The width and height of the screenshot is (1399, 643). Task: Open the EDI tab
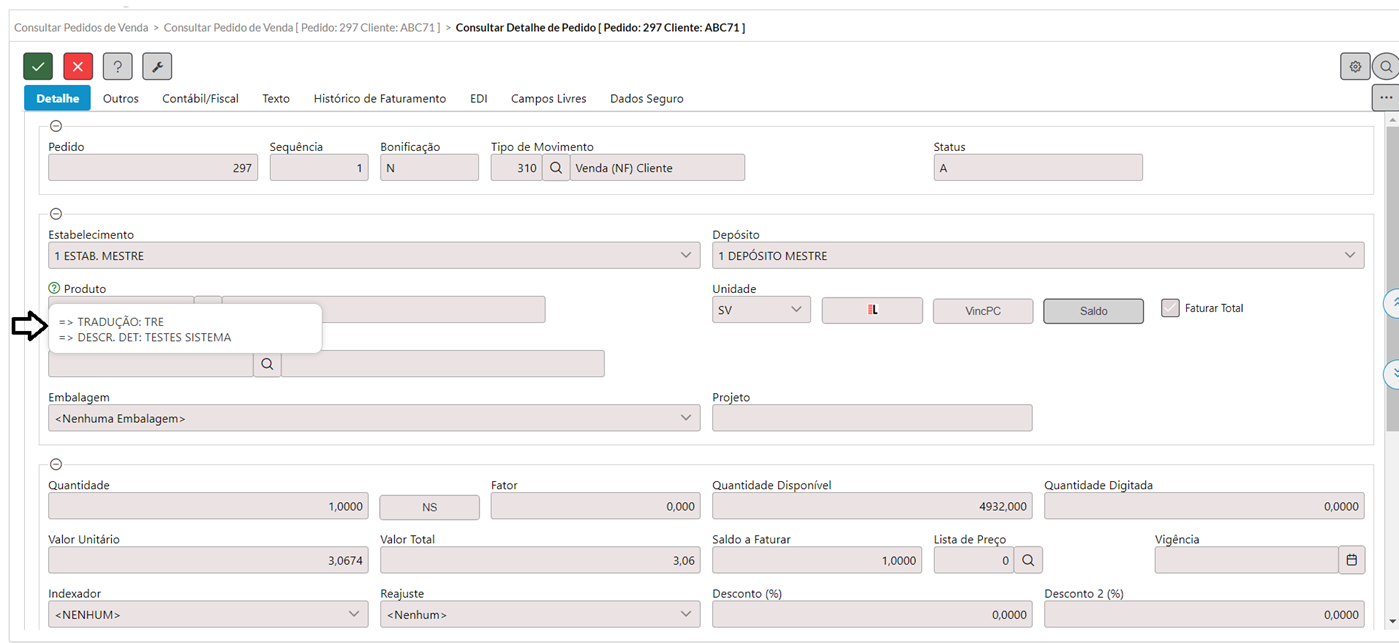(x=479, y=98)
